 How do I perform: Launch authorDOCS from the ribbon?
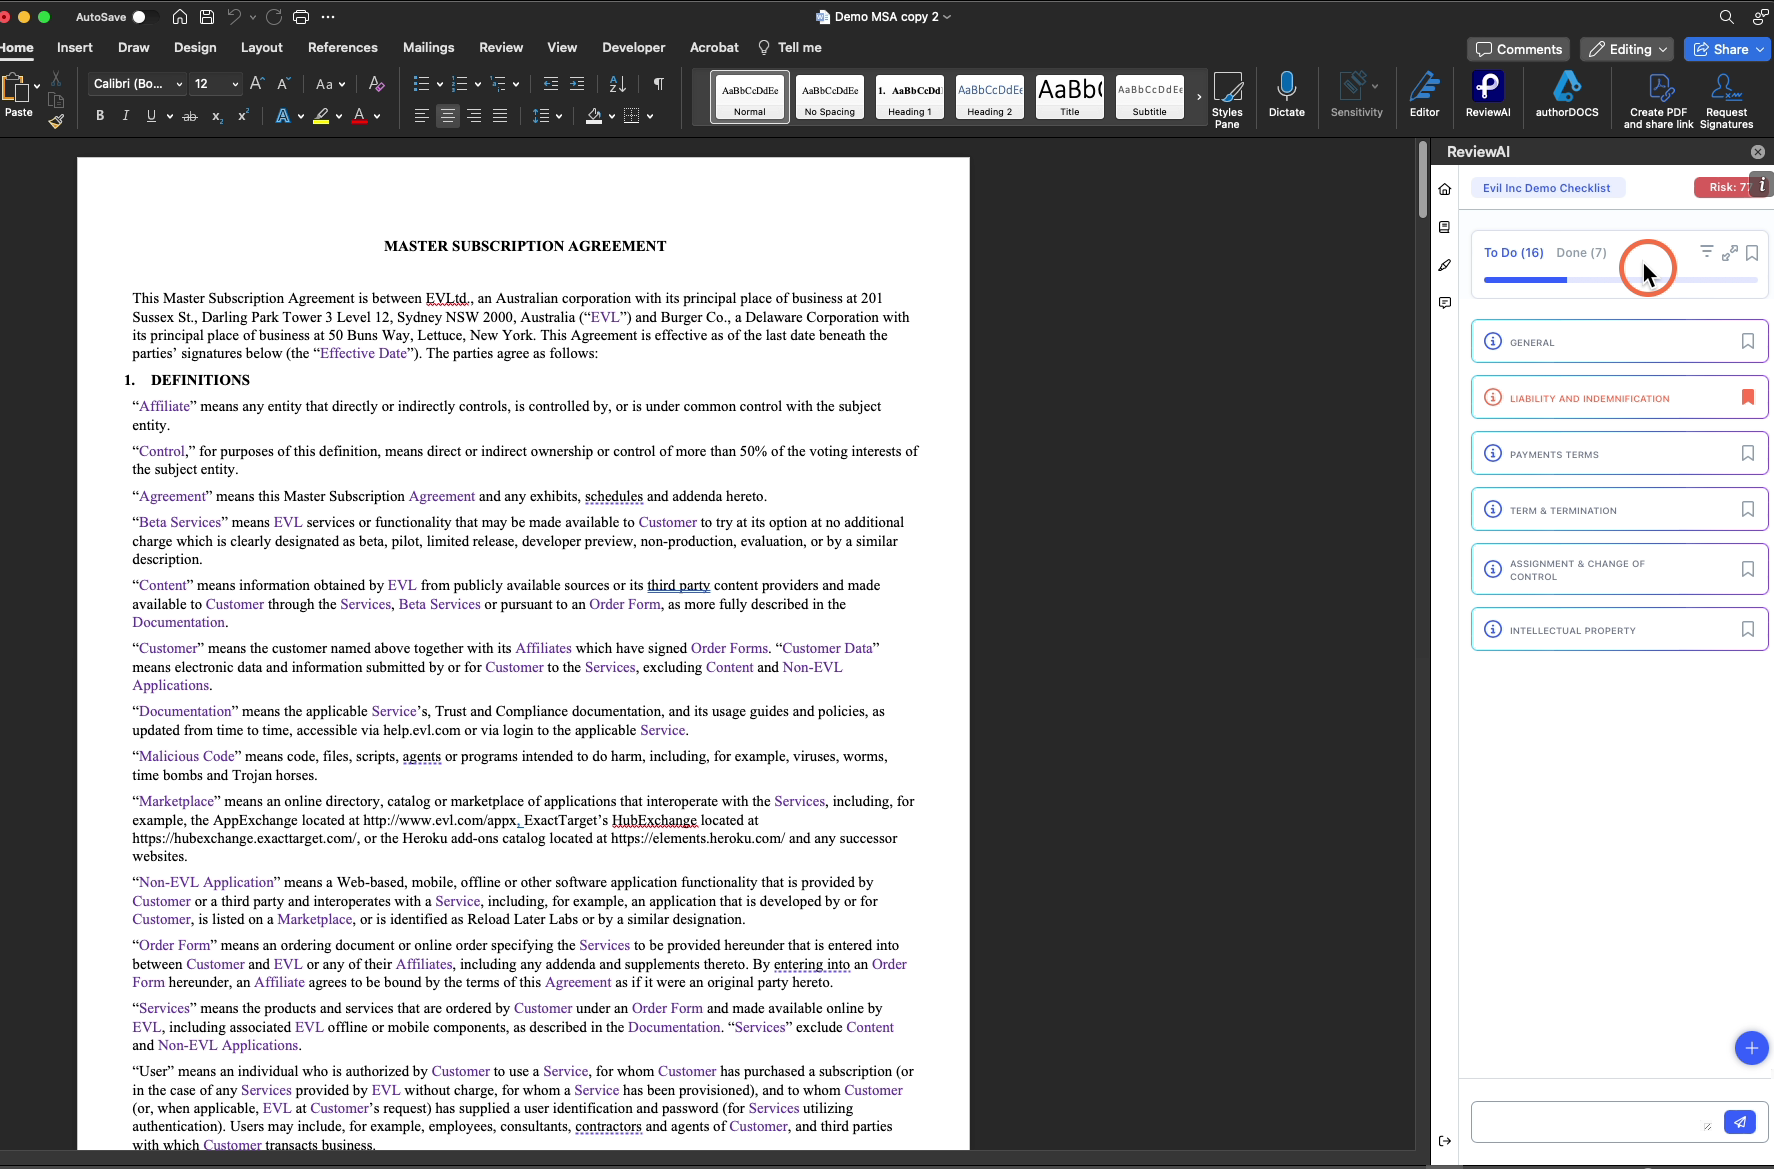pyautogui.click(x=1566, y=95)
